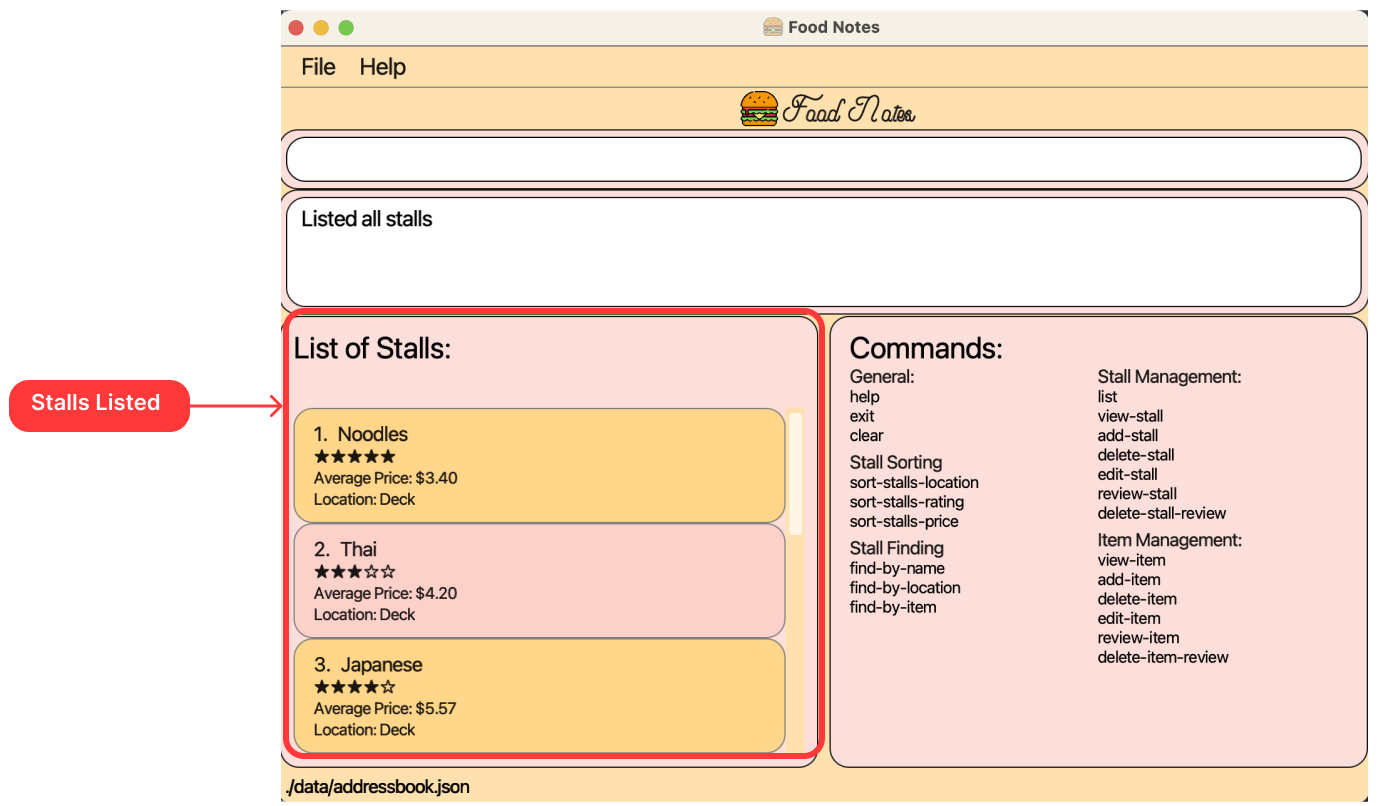Click 'find-by-location' command text
1382x806 pixels.
[905, 588]
